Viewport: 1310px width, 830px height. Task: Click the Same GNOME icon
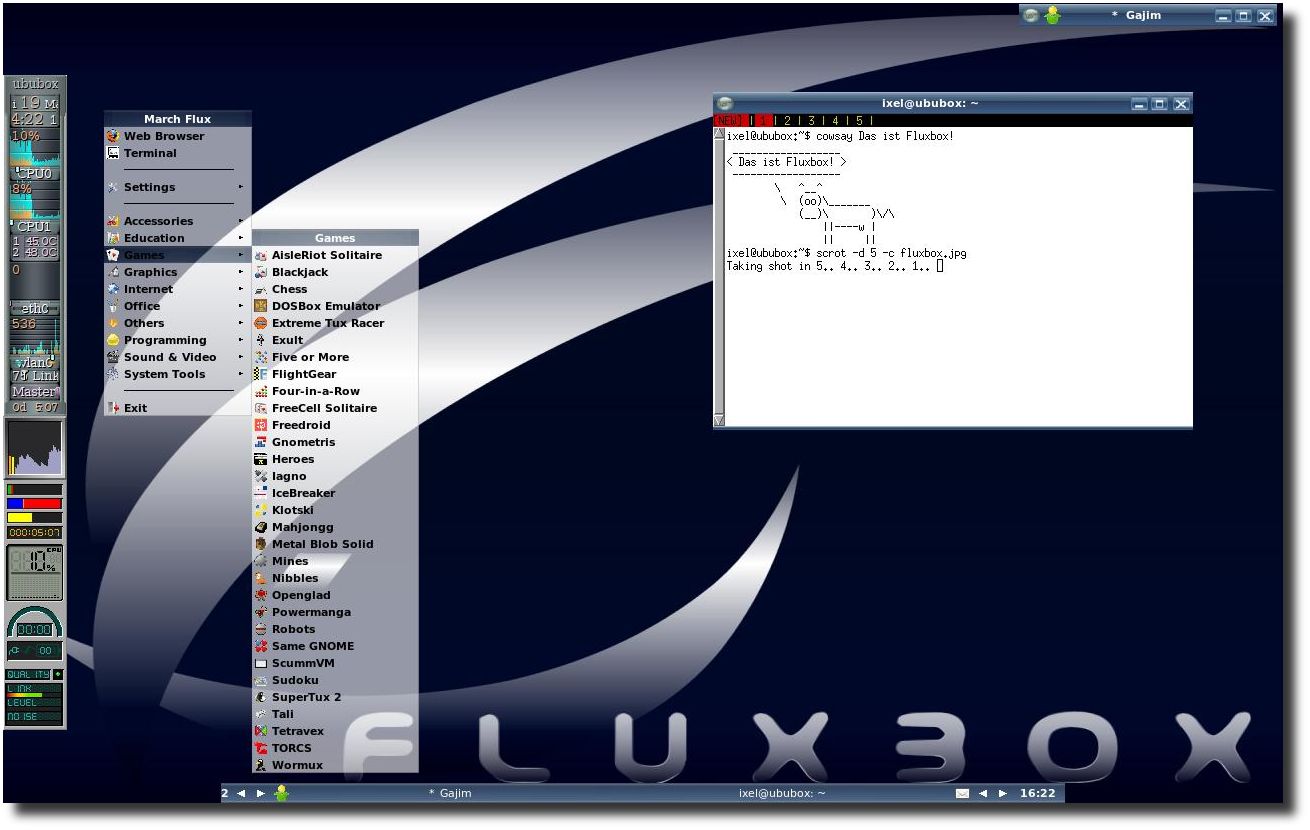pyautogui.click(x=261, y=646)
